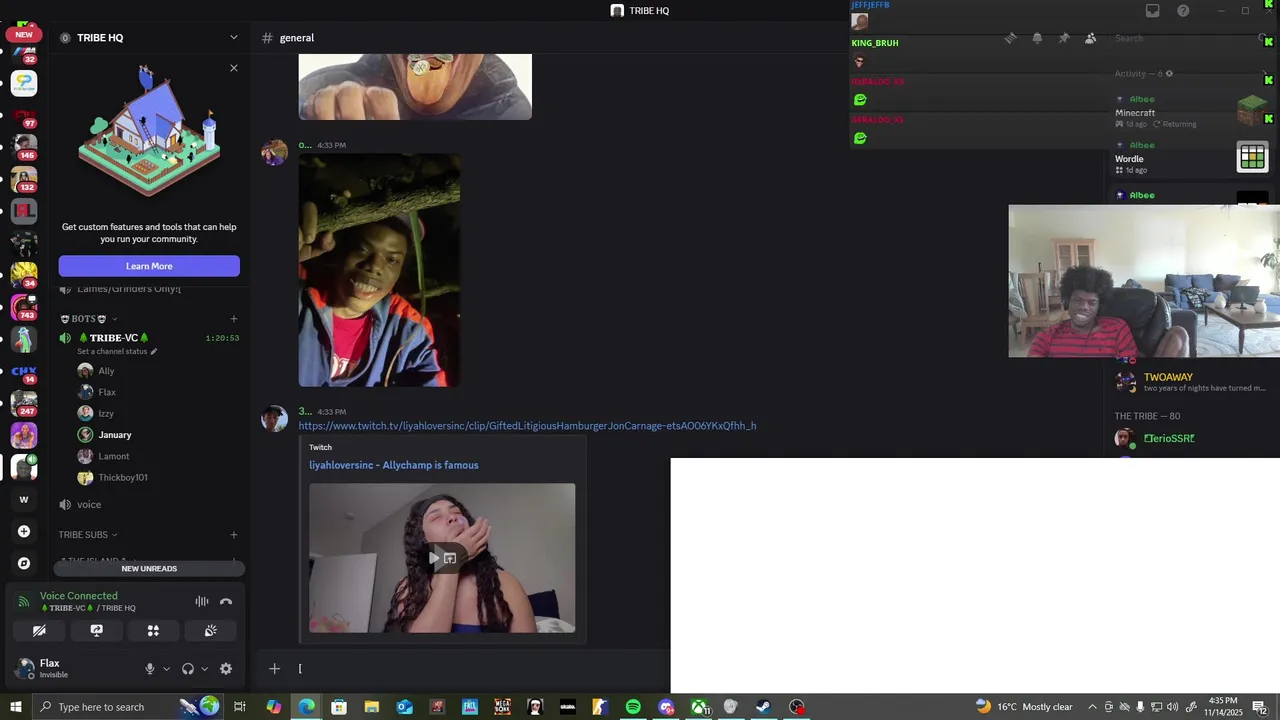The width and height of the screenshot is (1280, 720).
Task: Open the Threads icon in channel header
Action: (x=1010, y=38)
